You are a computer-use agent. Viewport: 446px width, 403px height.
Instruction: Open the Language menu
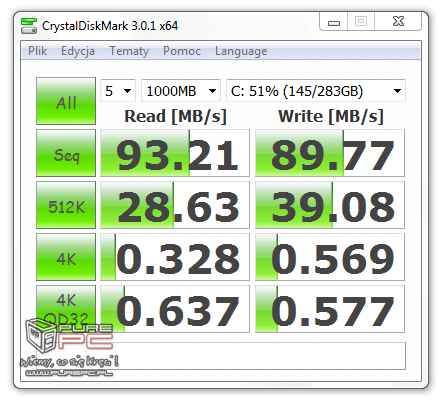point(241,51)
